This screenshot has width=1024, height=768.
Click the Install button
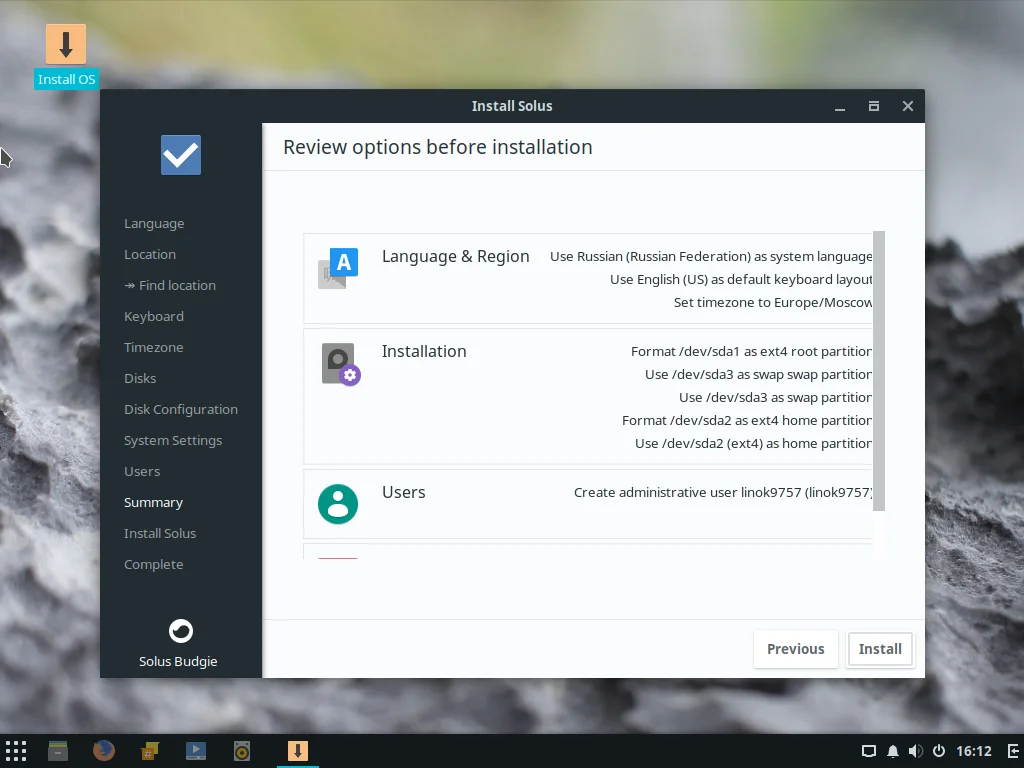point(880,649)
